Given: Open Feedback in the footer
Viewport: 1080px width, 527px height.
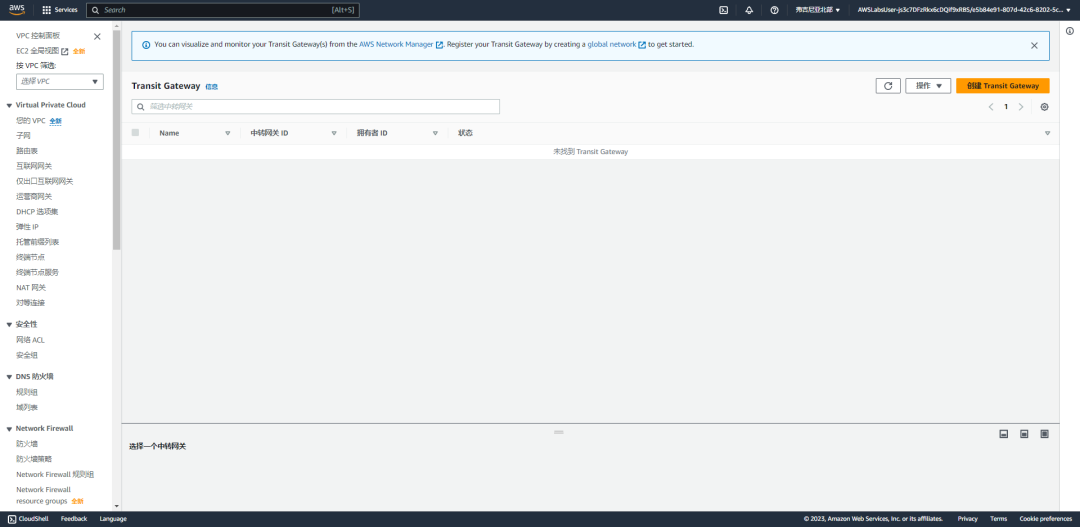Looking at the screenshot, I should (x=74, y=519).
